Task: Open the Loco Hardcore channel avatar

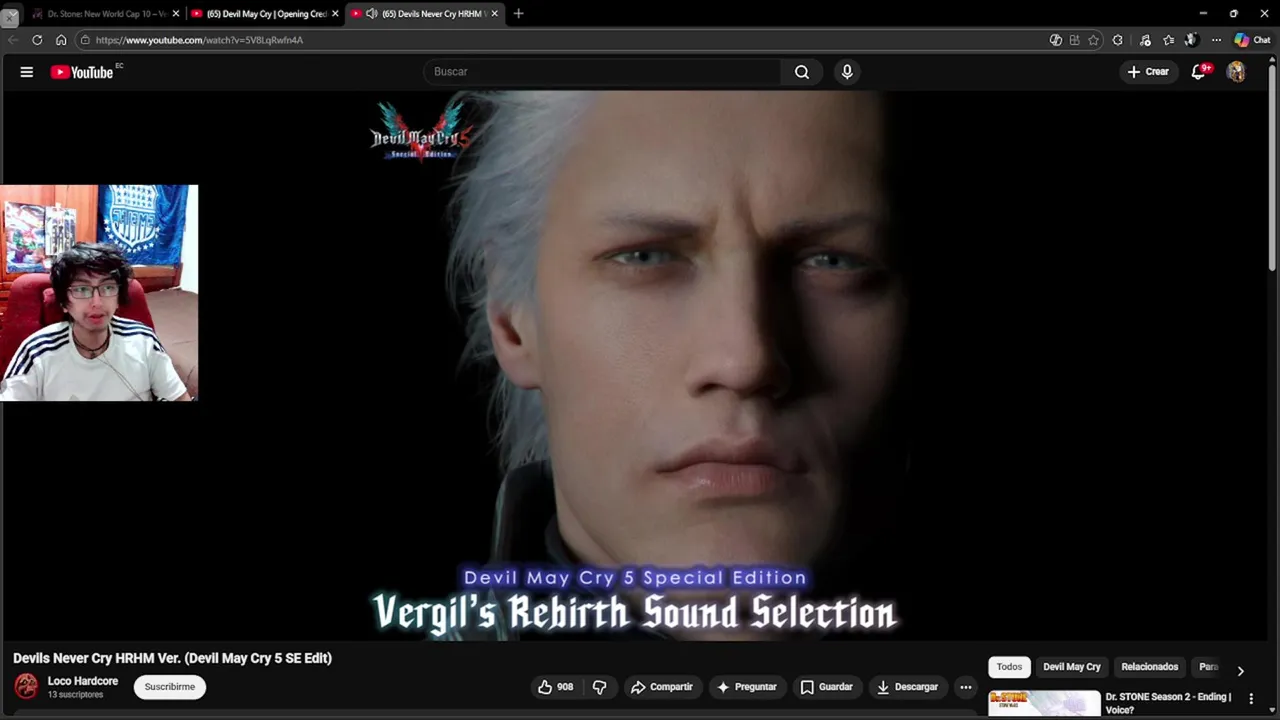Action: point(26,686)
